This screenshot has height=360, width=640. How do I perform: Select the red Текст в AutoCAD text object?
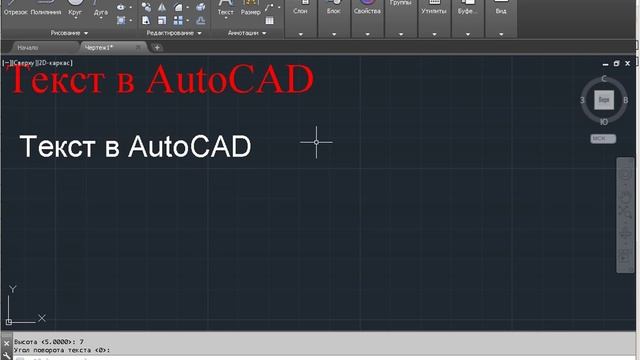[x=161, y=79]
